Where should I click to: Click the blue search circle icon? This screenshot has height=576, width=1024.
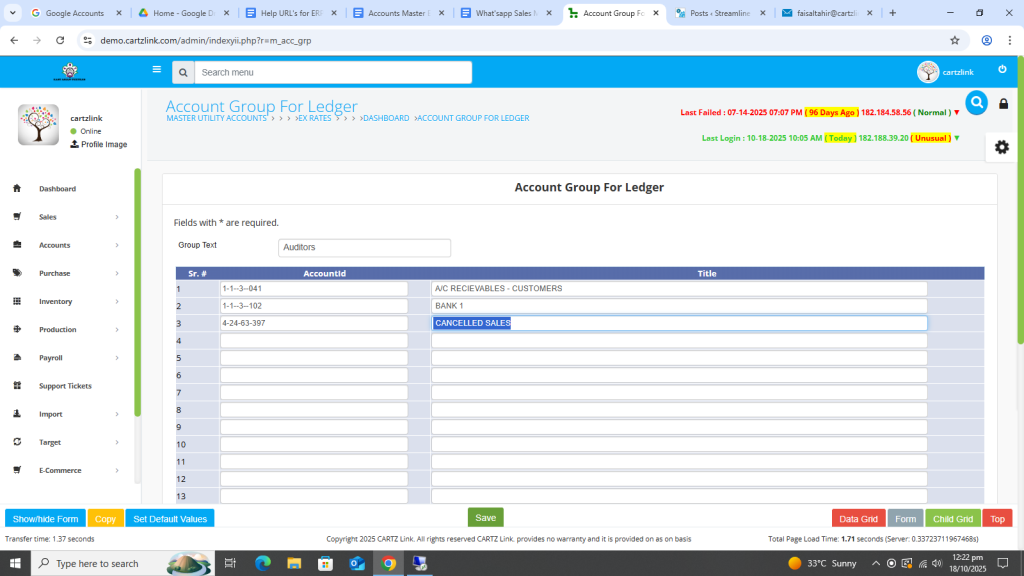click(x=976, y=102)
